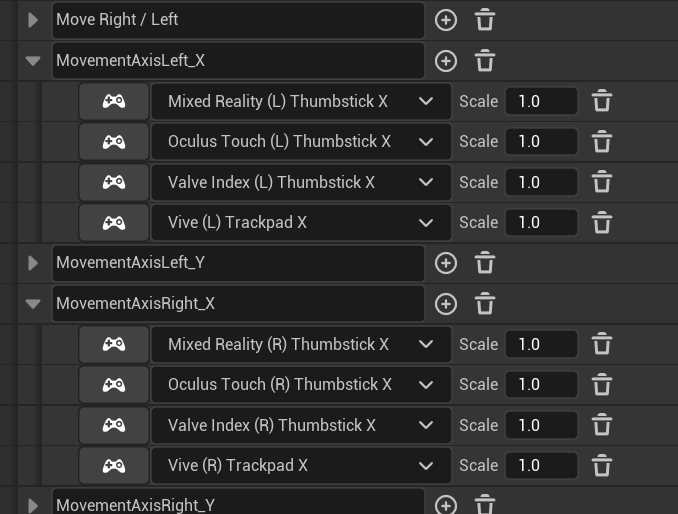Expand the Move Right / Left mapping

(x=33, y=20)
